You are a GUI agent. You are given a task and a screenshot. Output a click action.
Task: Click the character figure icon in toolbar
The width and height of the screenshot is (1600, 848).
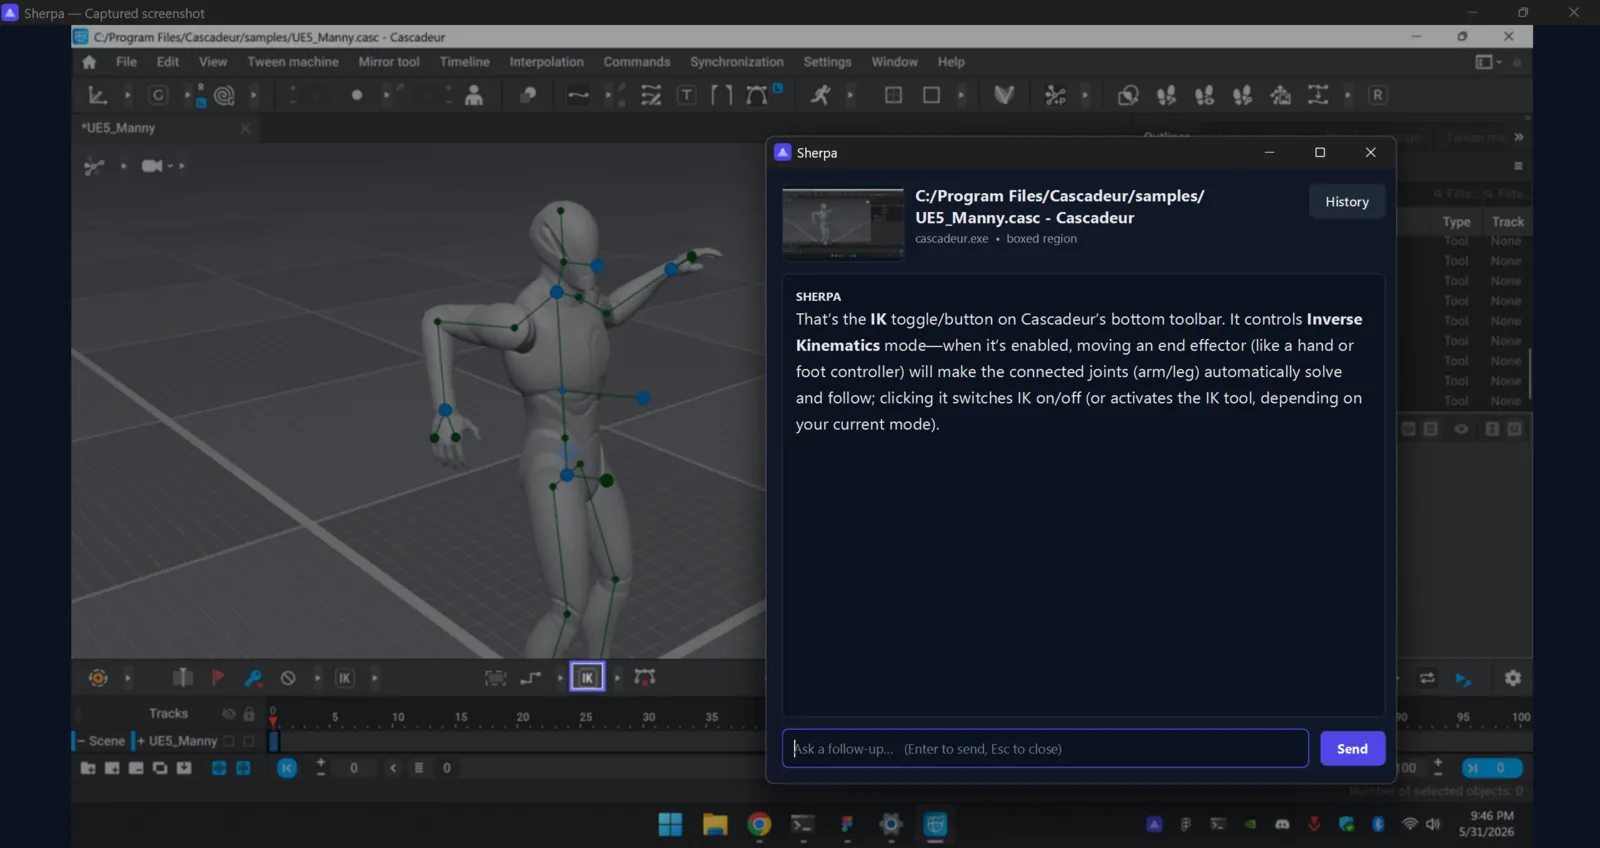tap(474, 95)
